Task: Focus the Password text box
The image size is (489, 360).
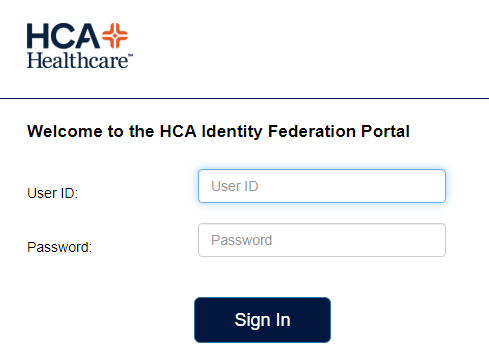Action: coord(322,240)
